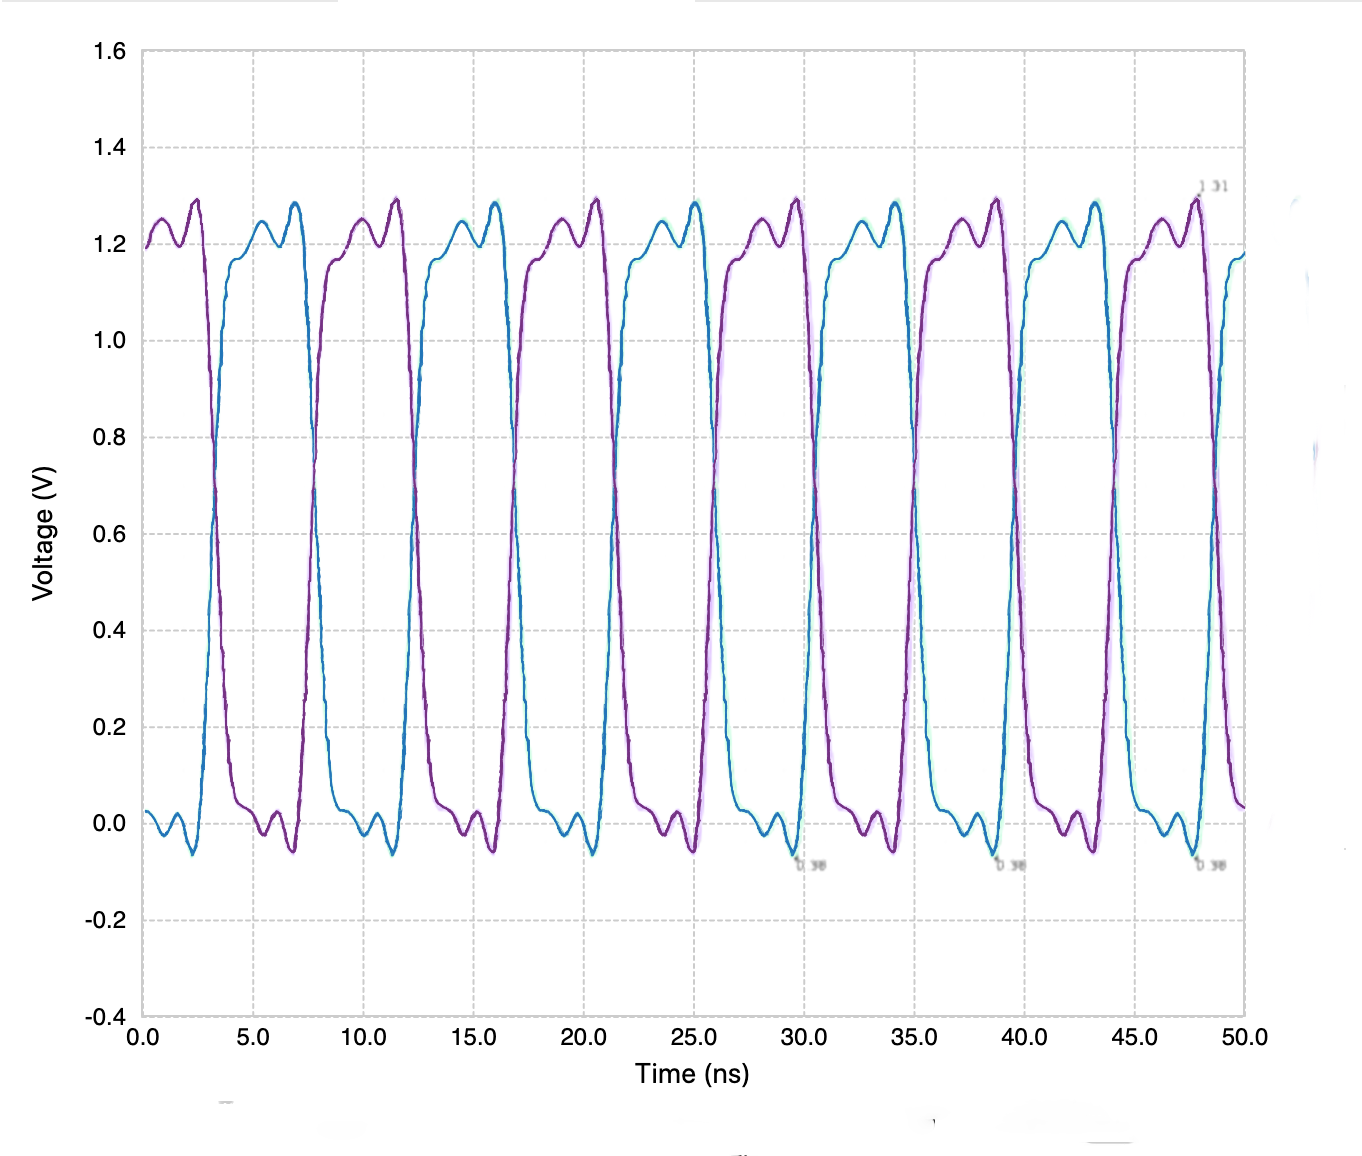Image resolution: width=1362 pixels, height=1156 pixels.
Task: Select the 1.6 voltage axis tick label
Action: [110, 51]
